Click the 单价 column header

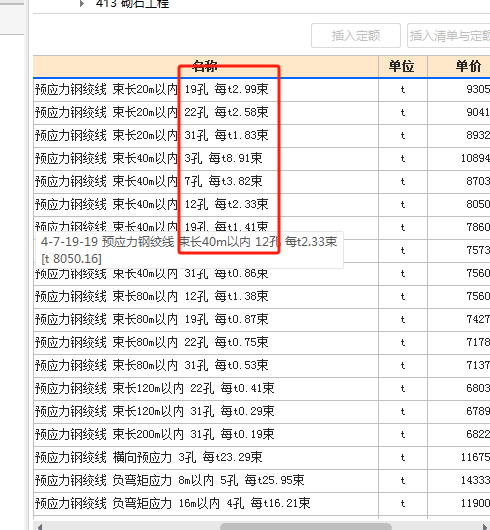click(x=459, y=66)
